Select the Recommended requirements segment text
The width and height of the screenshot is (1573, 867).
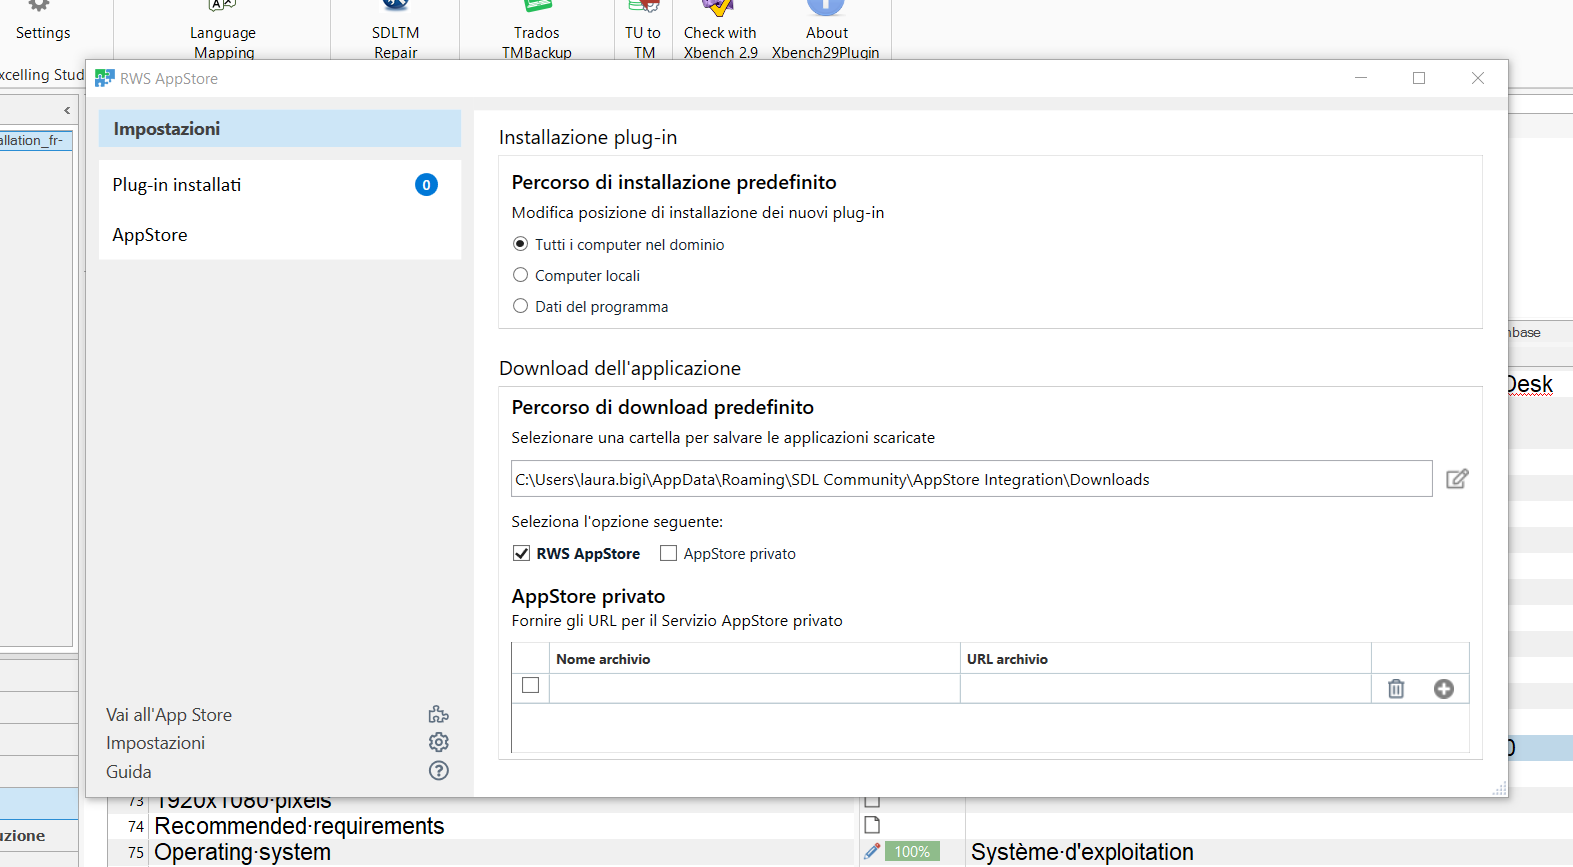[x=299, y=826]
